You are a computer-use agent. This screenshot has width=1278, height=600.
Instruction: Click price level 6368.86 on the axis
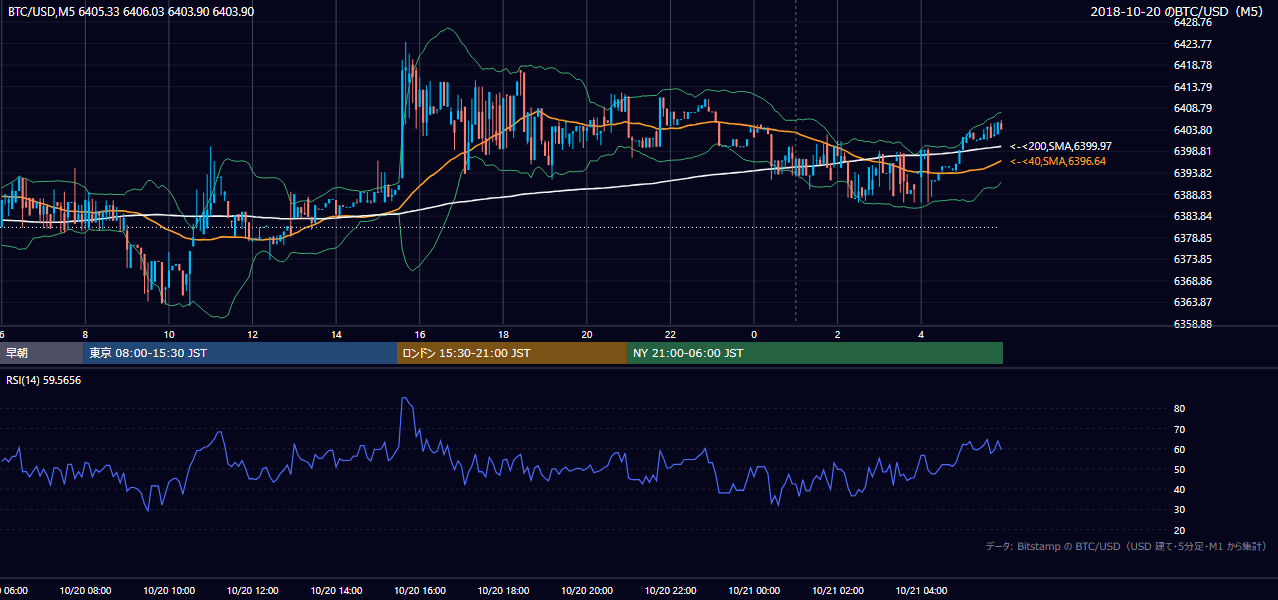(1193, 281)
